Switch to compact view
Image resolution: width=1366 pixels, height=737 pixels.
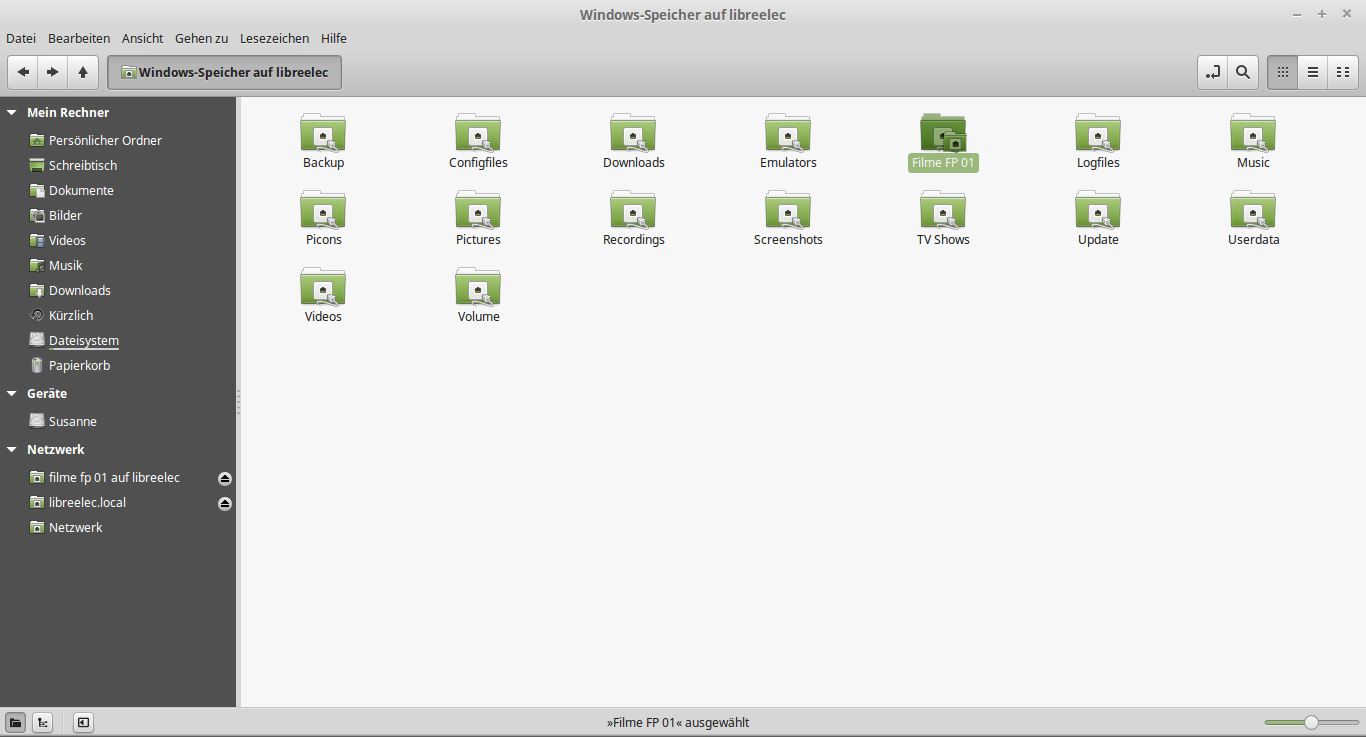click(1342, 72)
